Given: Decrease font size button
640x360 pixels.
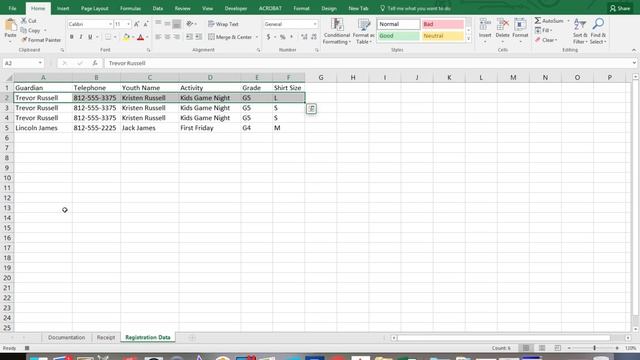Looking at the screenshot, I should pyautogui.click(x=146, y=24).
